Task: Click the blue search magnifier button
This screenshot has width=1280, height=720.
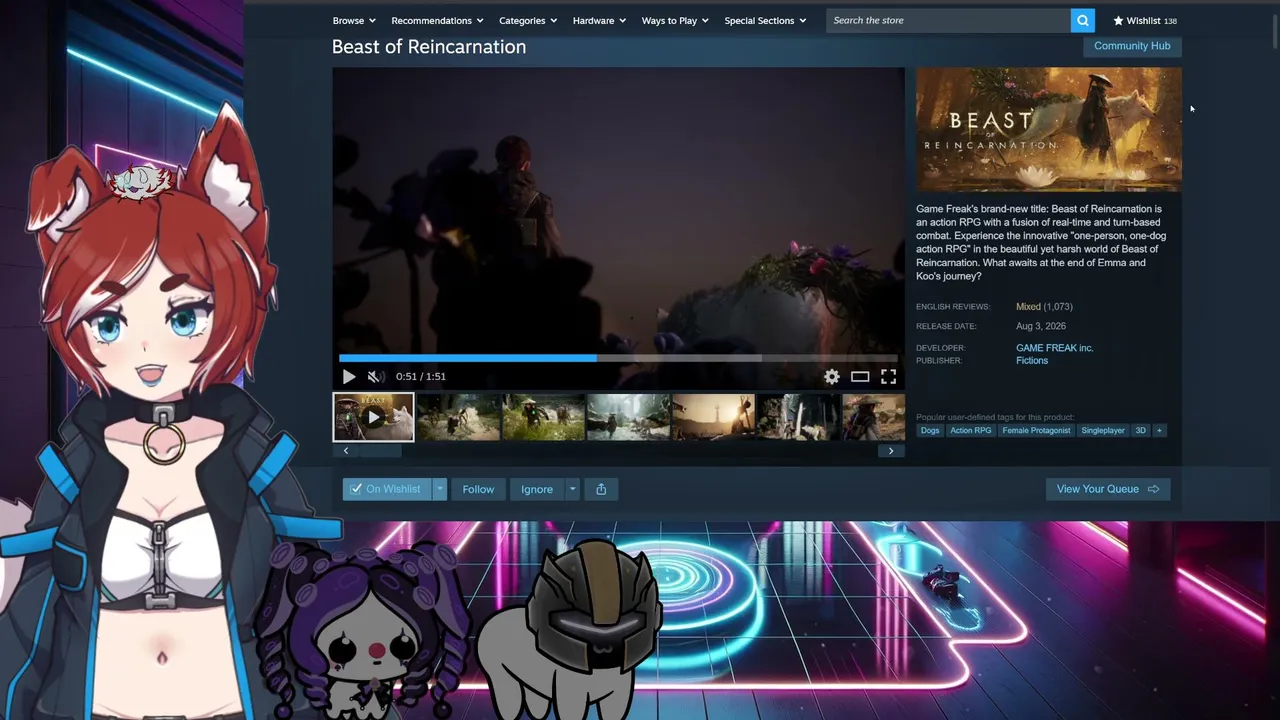Action: pyautogui.click(x=1082, y=20)
